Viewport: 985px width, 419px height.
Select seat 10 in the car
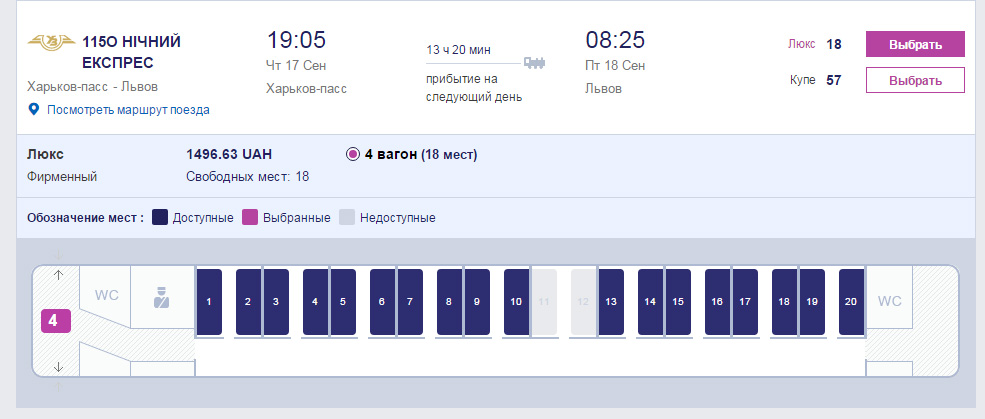(x=516, y=302)
